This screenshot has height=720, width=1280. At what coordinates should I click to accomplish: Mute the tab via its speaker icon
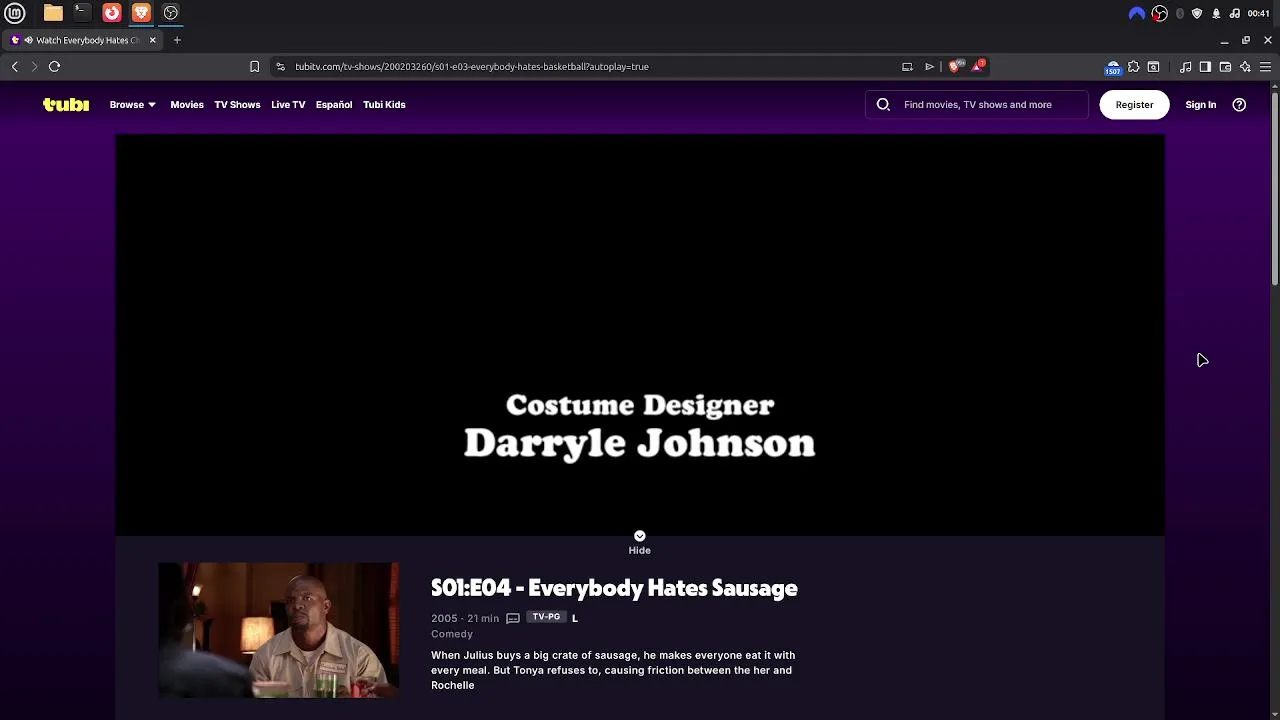[29, 40]
